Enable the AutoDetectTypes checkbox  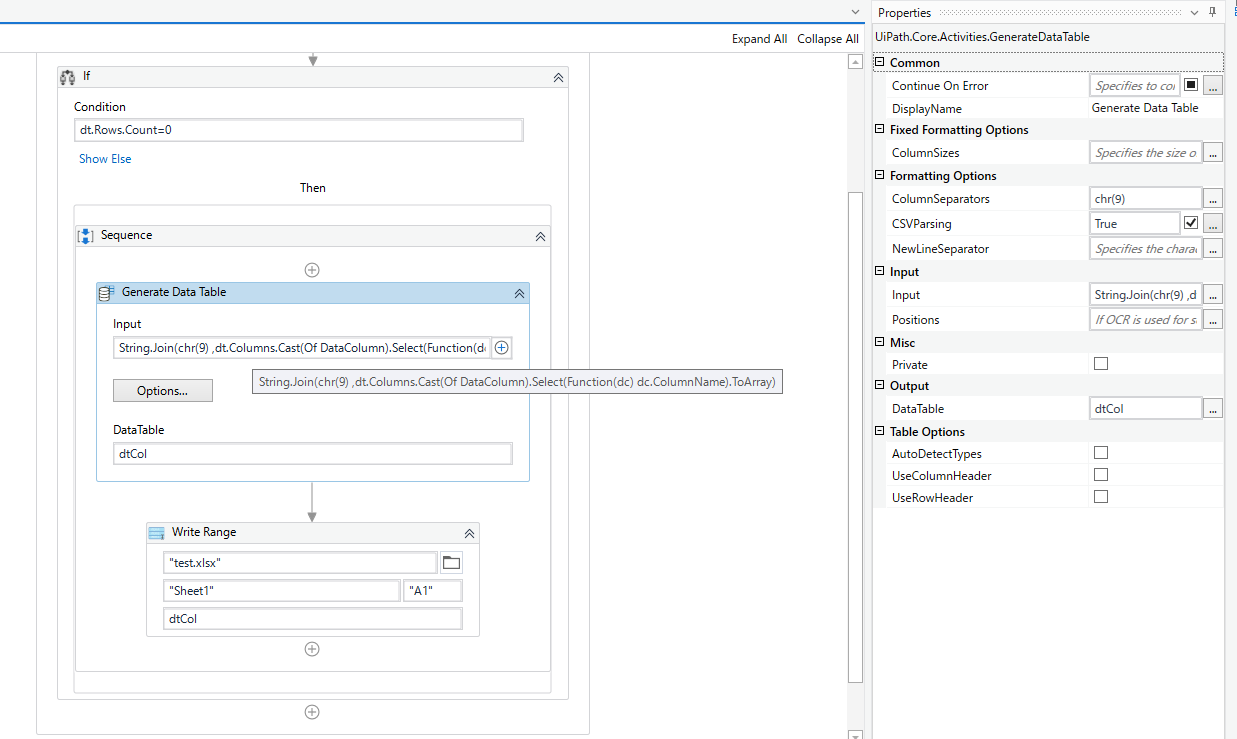1101,452
